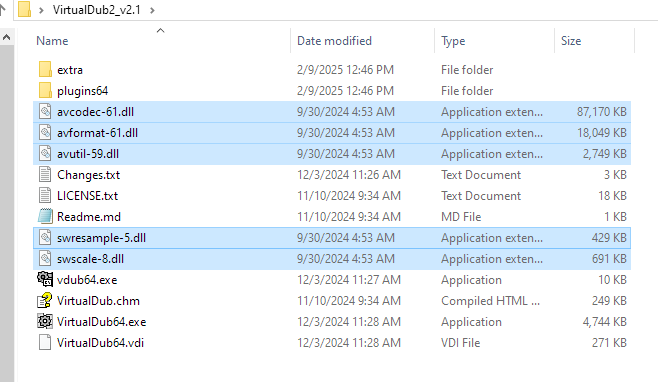Select the file name VirtualDub64.exe
Image resolution: width=658 pixels, height=382 pixels.
(102, 322)
